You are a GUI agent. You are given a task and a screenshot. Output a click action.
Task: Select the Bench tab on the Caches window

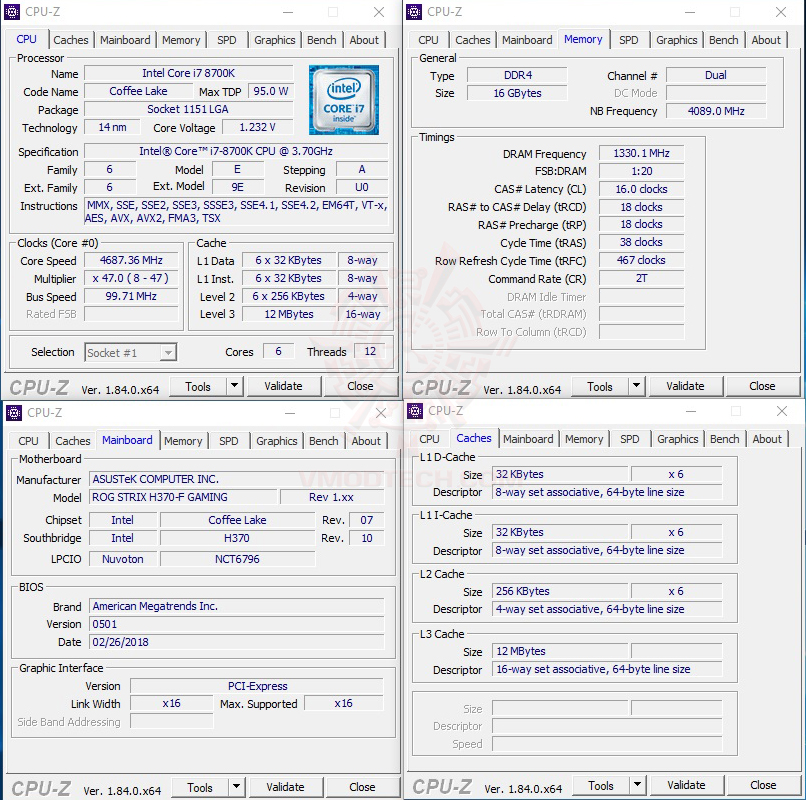[x=724, y=439]
